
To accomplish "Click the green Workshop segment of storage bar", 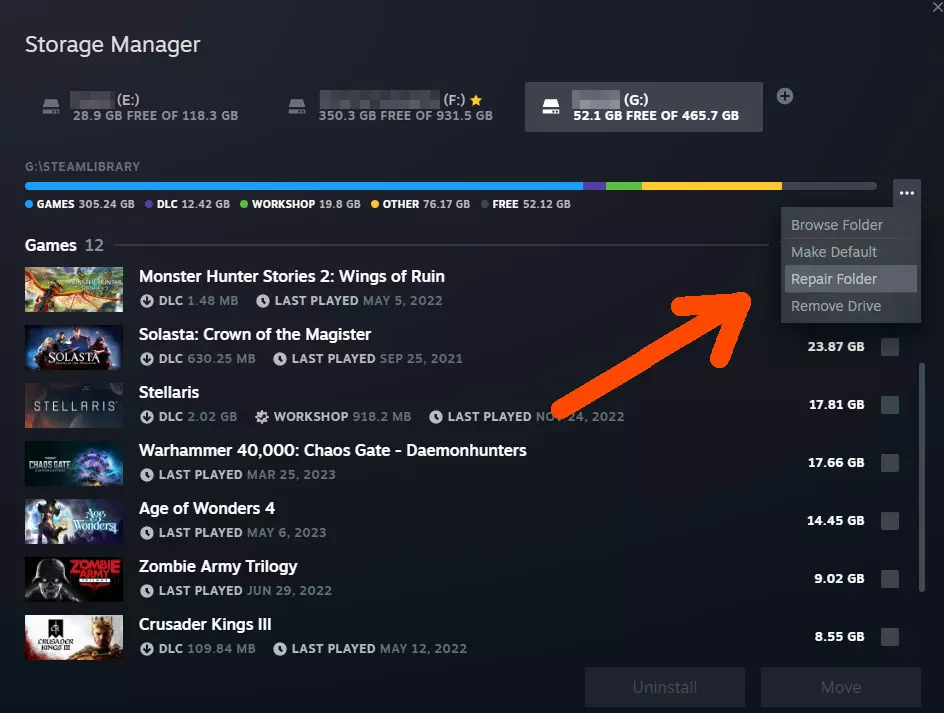I will coord(624,186).
